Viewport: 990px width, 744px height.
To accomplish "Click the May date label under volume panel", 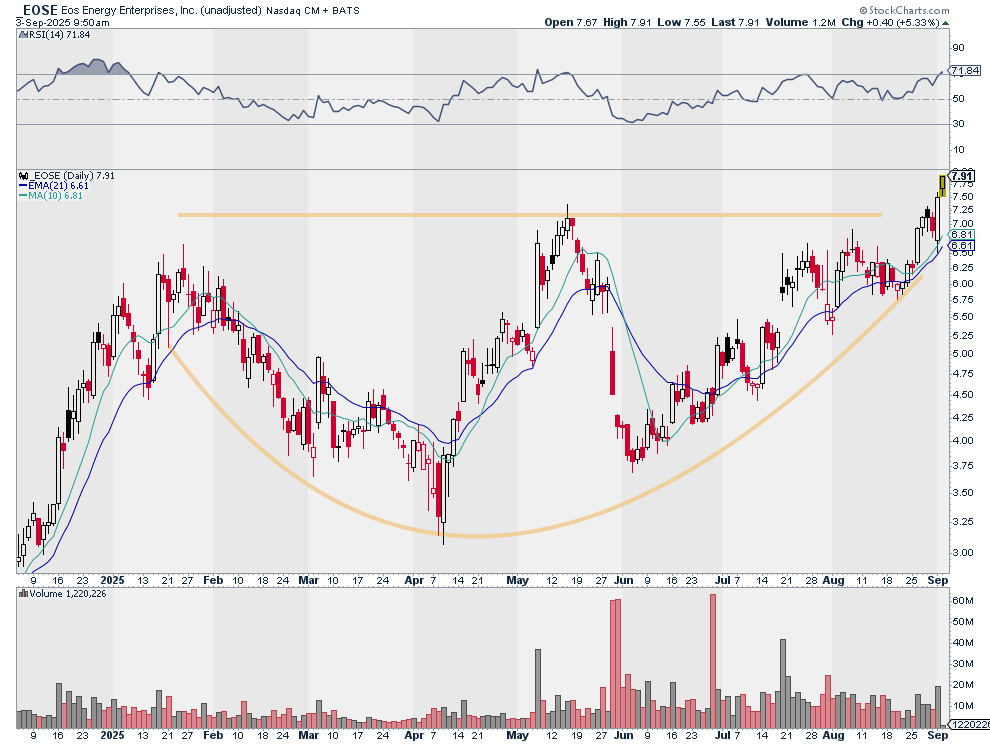I will click(x=518, y=735).
